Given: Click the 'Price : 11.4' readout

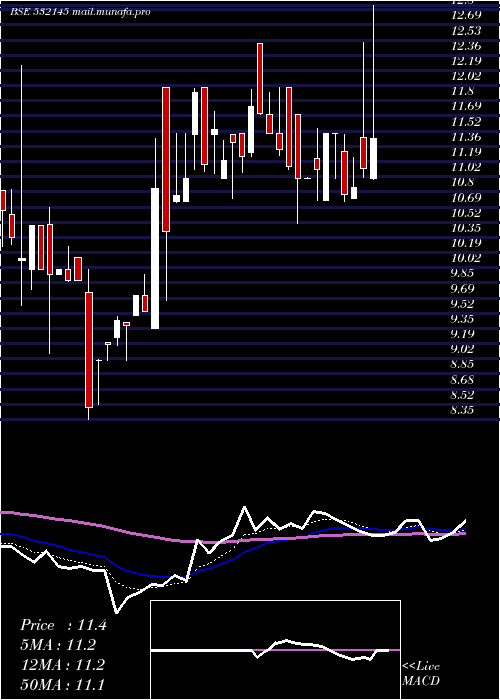Looking at the screenshot, I should coord(63,625).
